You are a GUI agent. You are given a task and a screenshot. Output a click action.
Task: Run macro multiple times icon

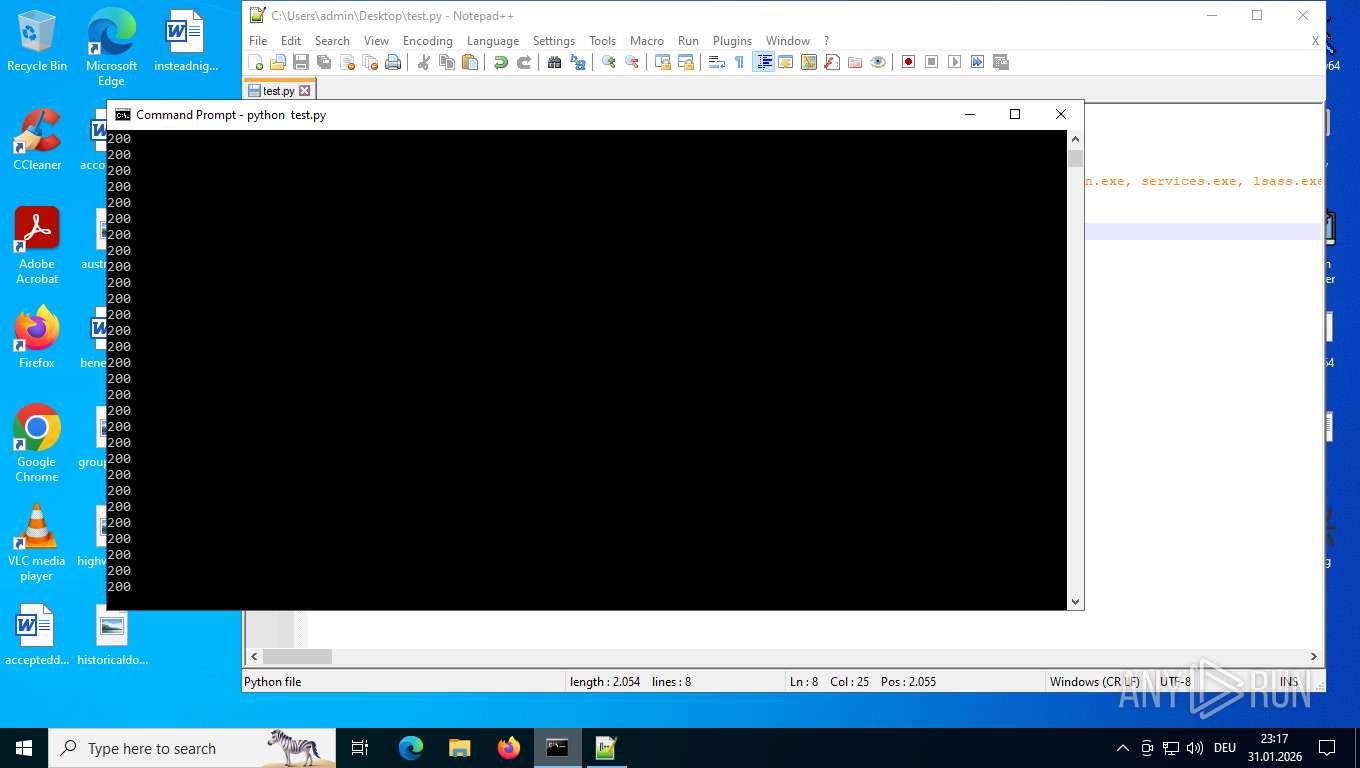click(x=978, y=62)
